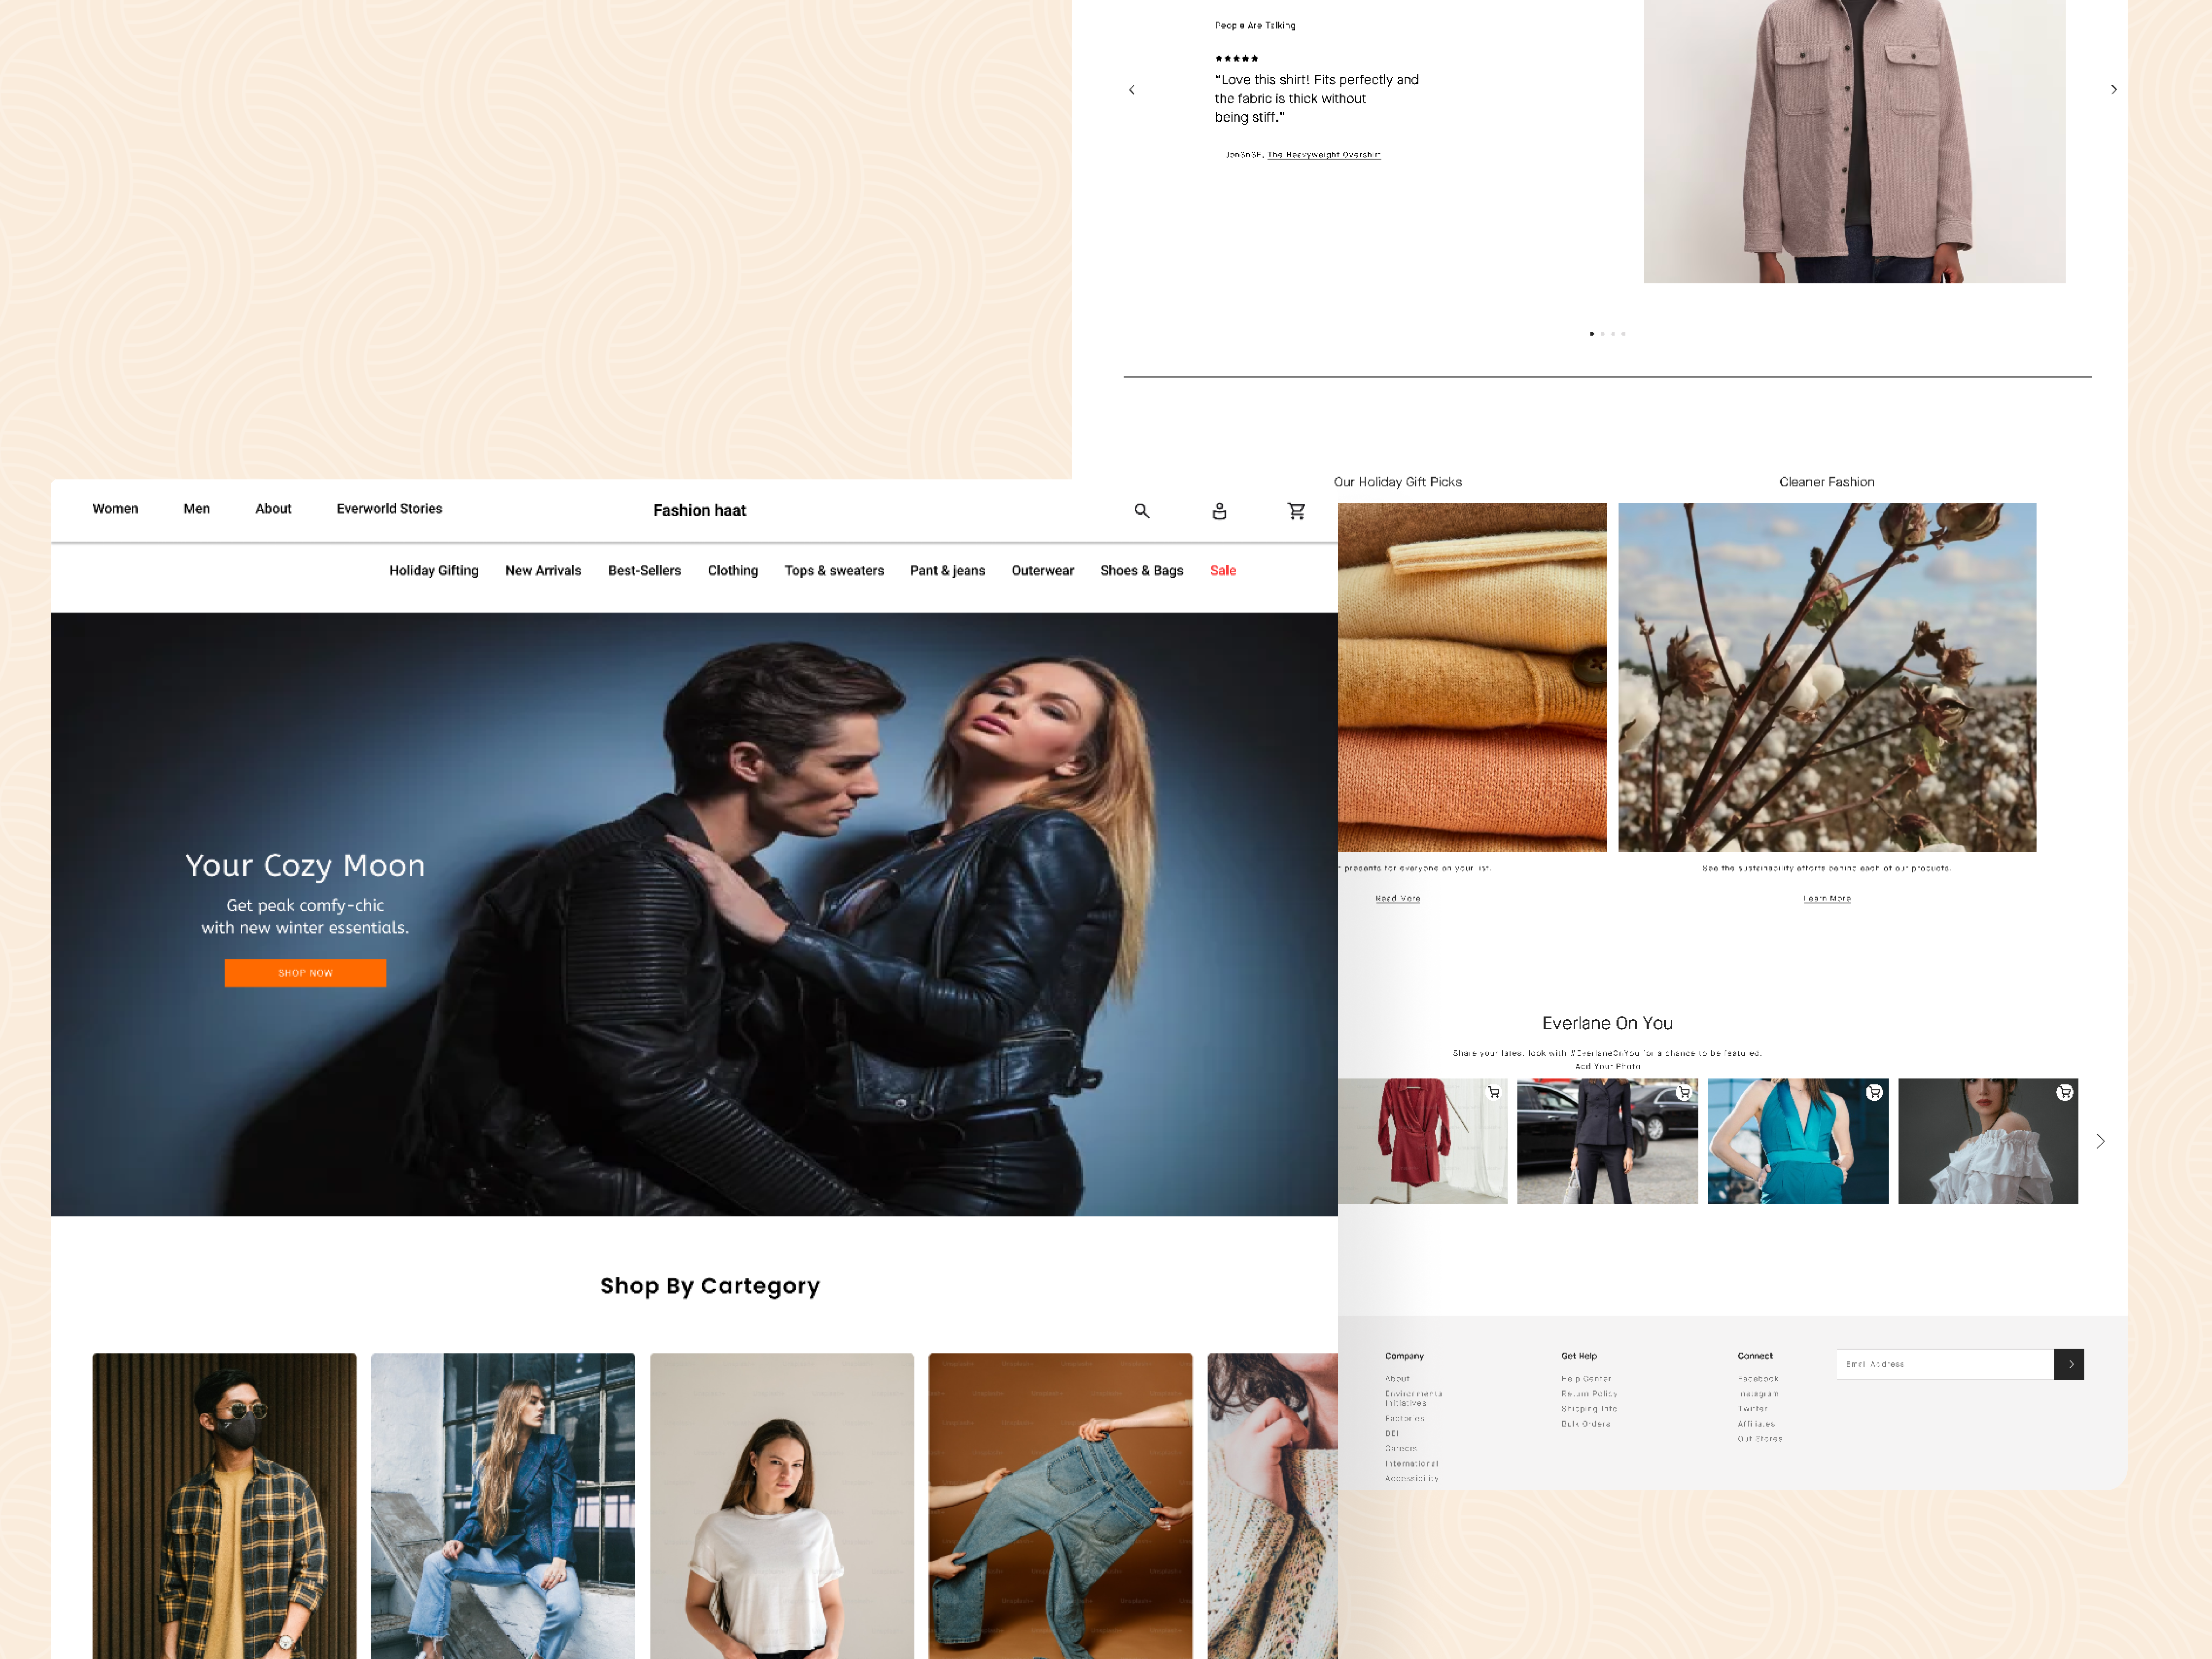This screenshot has height=1659, width=2212.
Task: Open footer Instagram link
Action: [1757, 1394]
